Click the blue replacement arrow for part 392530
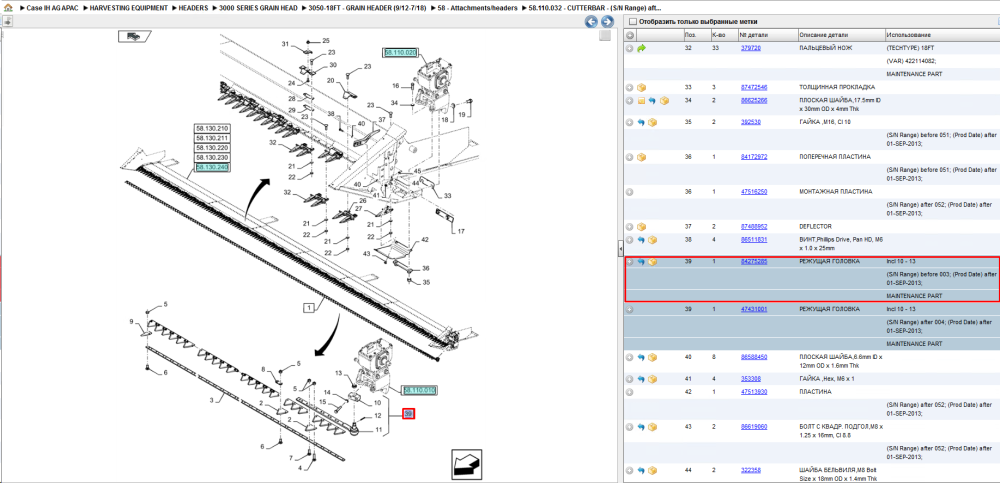 tap(641, 122)
